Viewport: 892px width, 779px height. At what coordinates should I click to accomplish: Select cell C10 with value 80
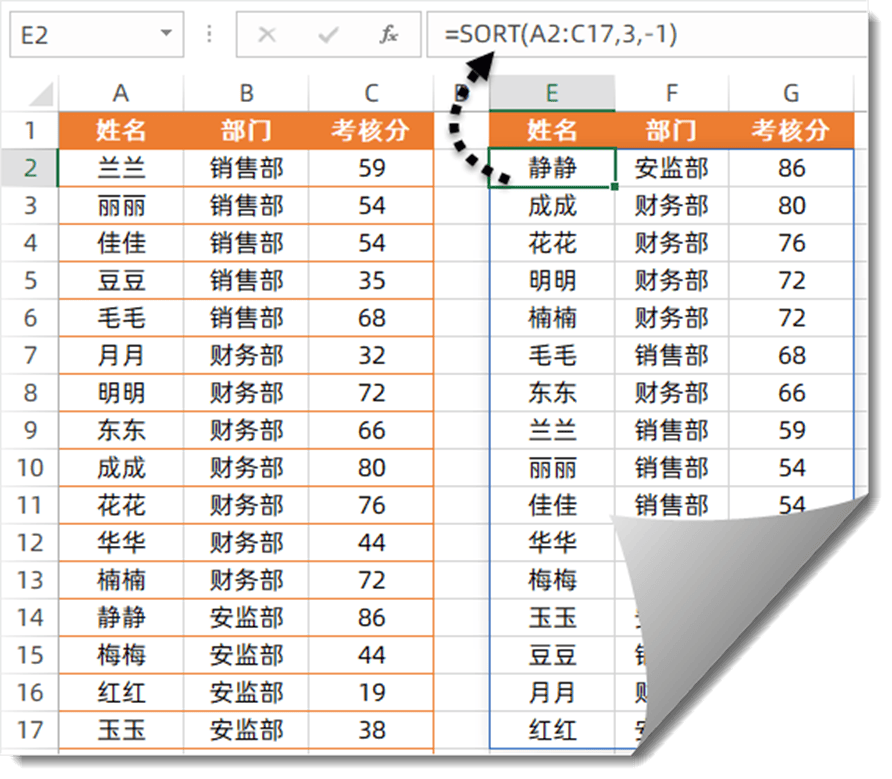[371, 468]
